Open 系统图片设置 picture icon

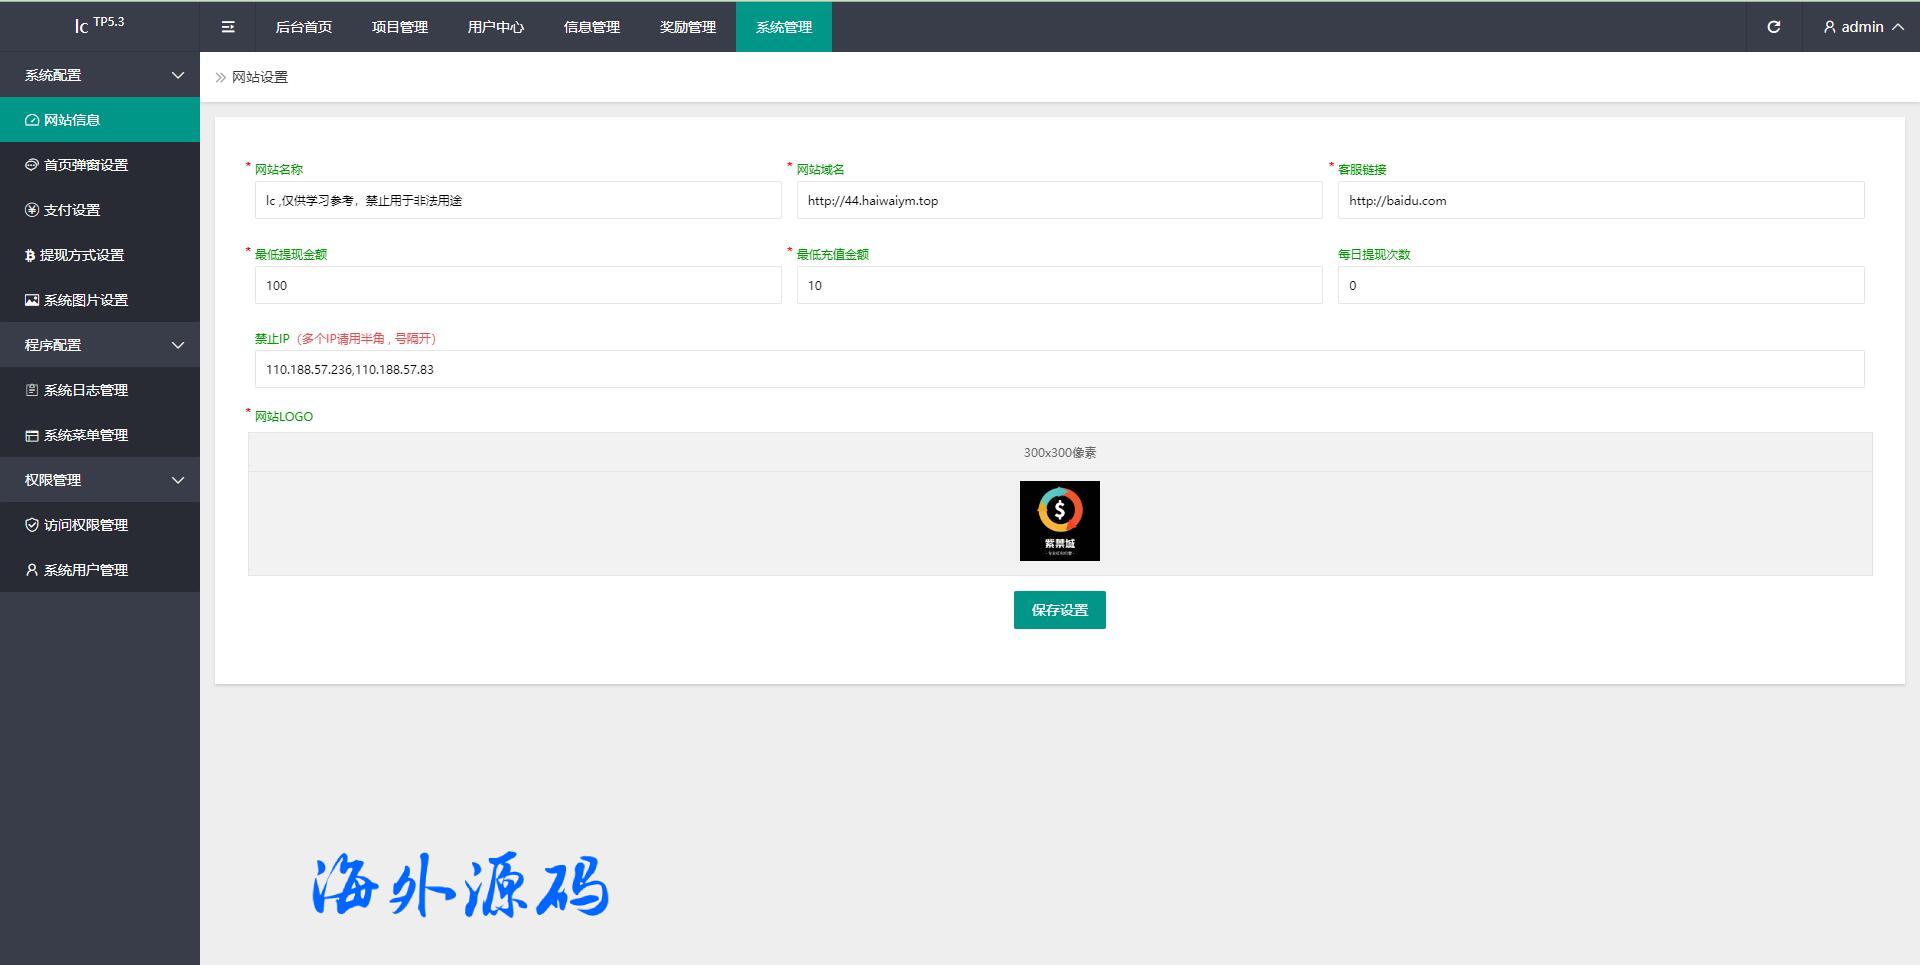point(32,300)
